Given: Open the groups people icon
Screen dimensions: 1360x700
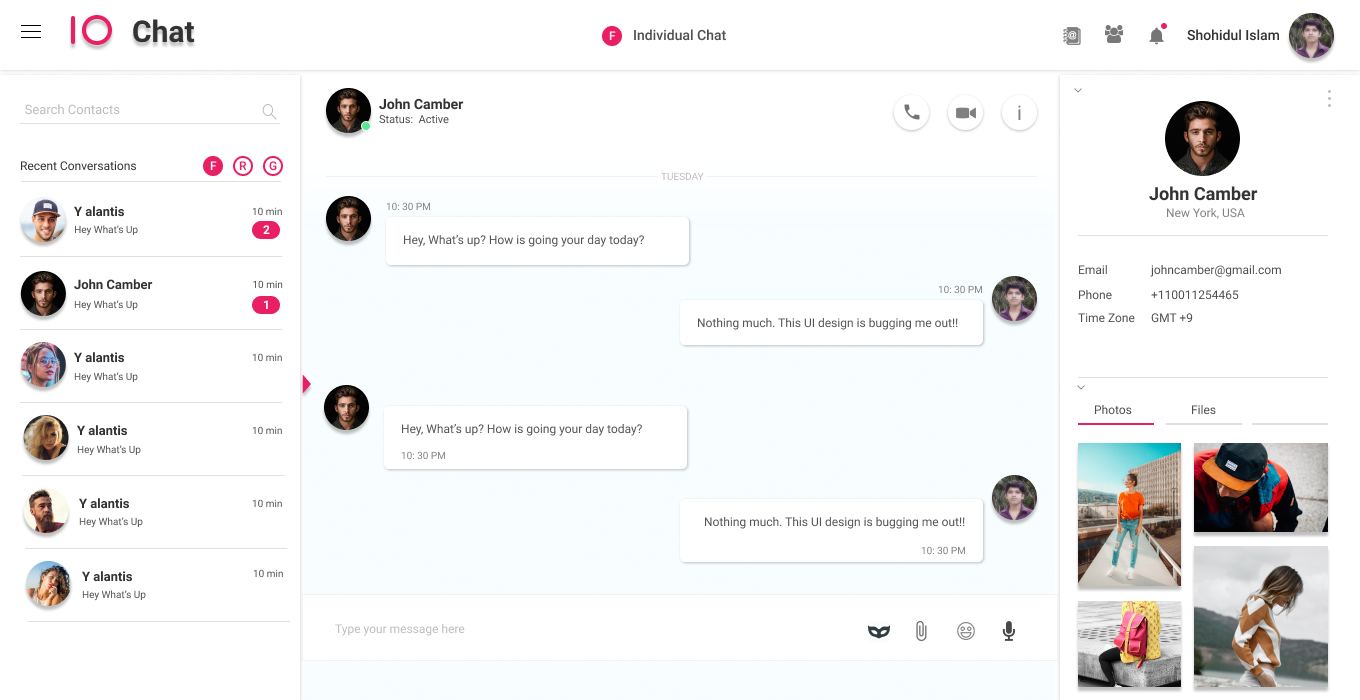Looking at the screenshot, I should tap(1114, 34).
